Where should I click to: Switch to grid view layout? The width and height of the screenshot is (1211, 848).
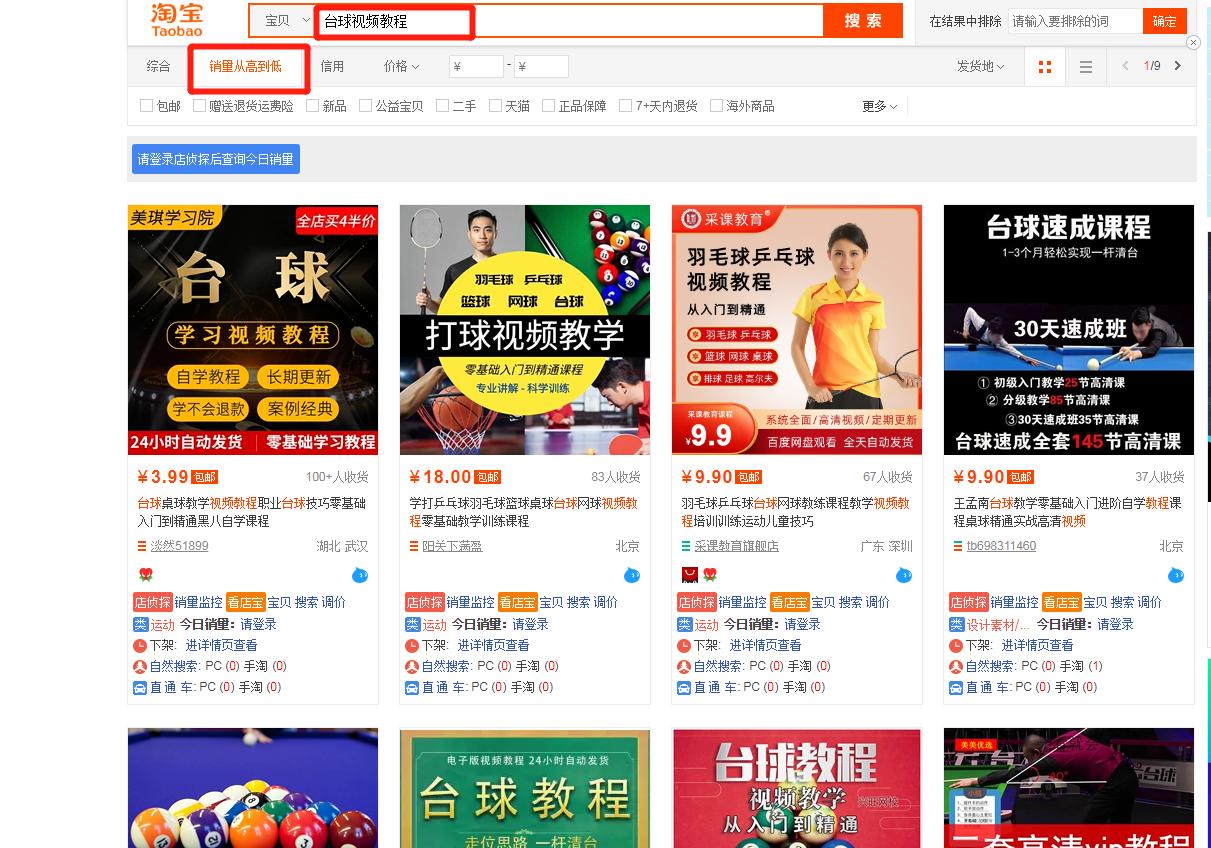pyautogui.click(x=1045, y=66)
